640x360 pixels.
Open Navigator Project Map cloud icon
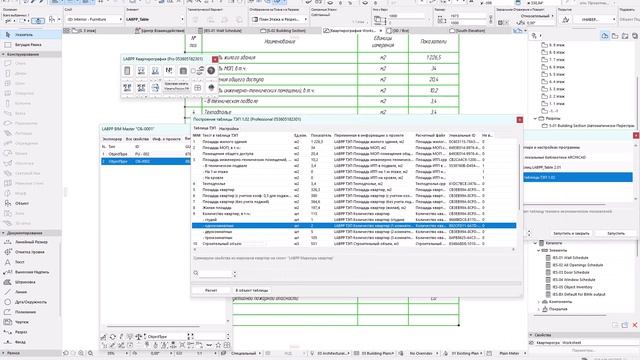pos(605,36)
